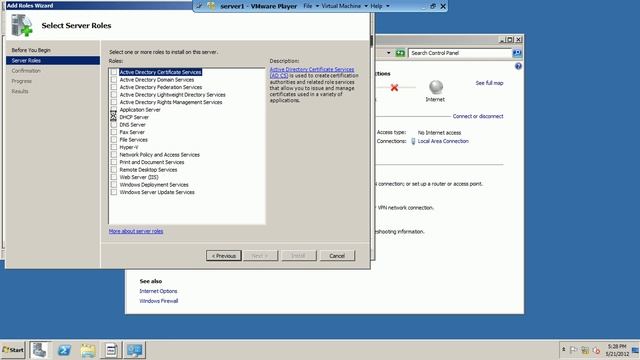
Task: Check the DNS Server role checkbox
Action: coord(114,124)
